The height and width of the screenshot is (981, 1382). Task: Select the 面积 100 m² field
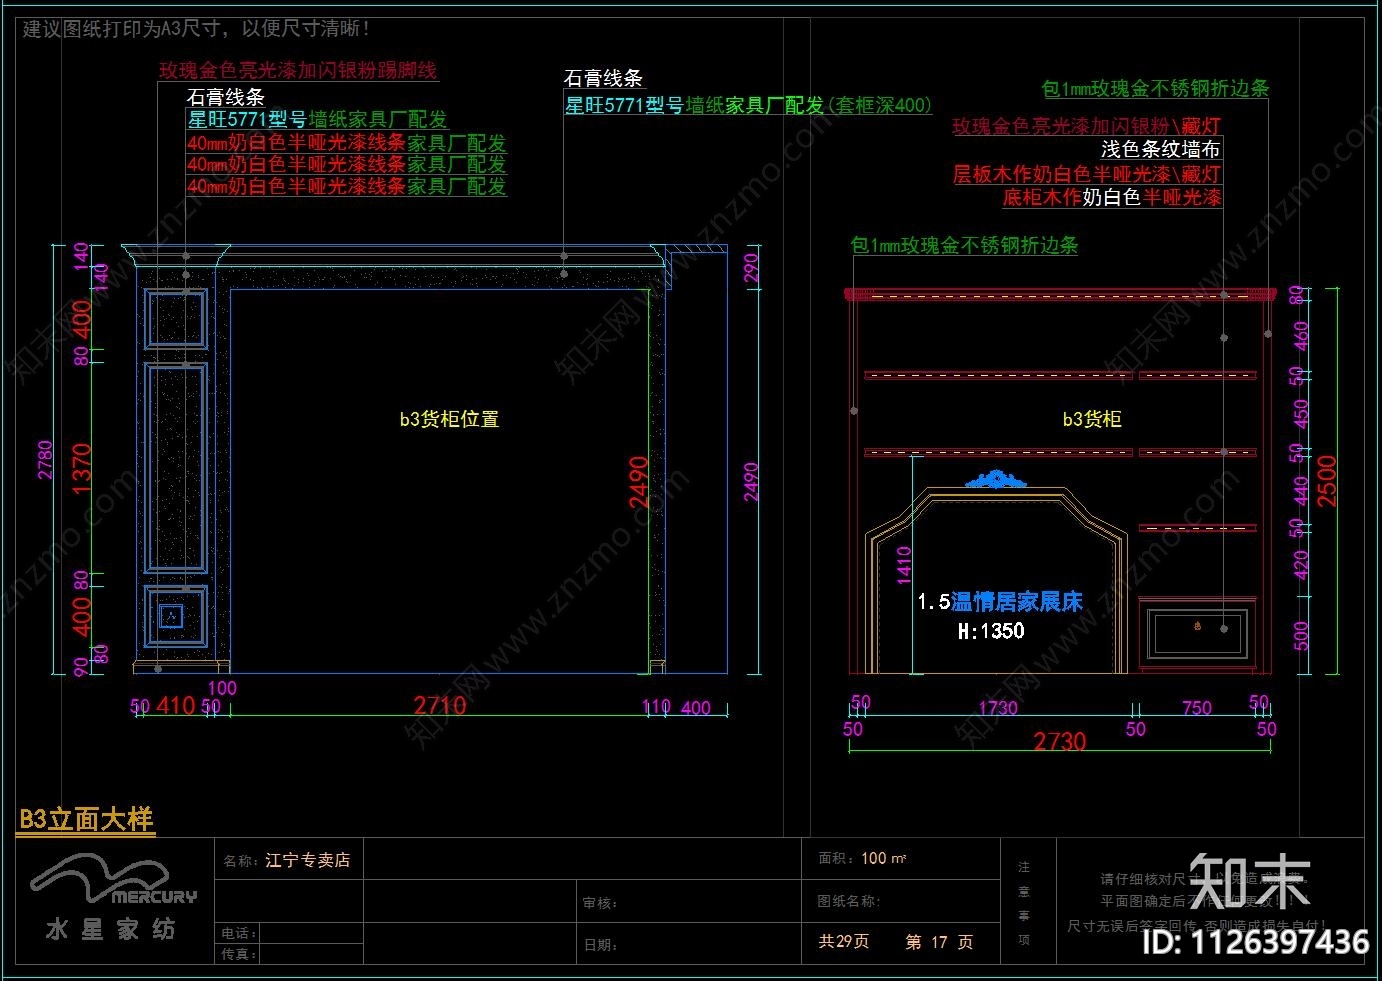[863, 858]
